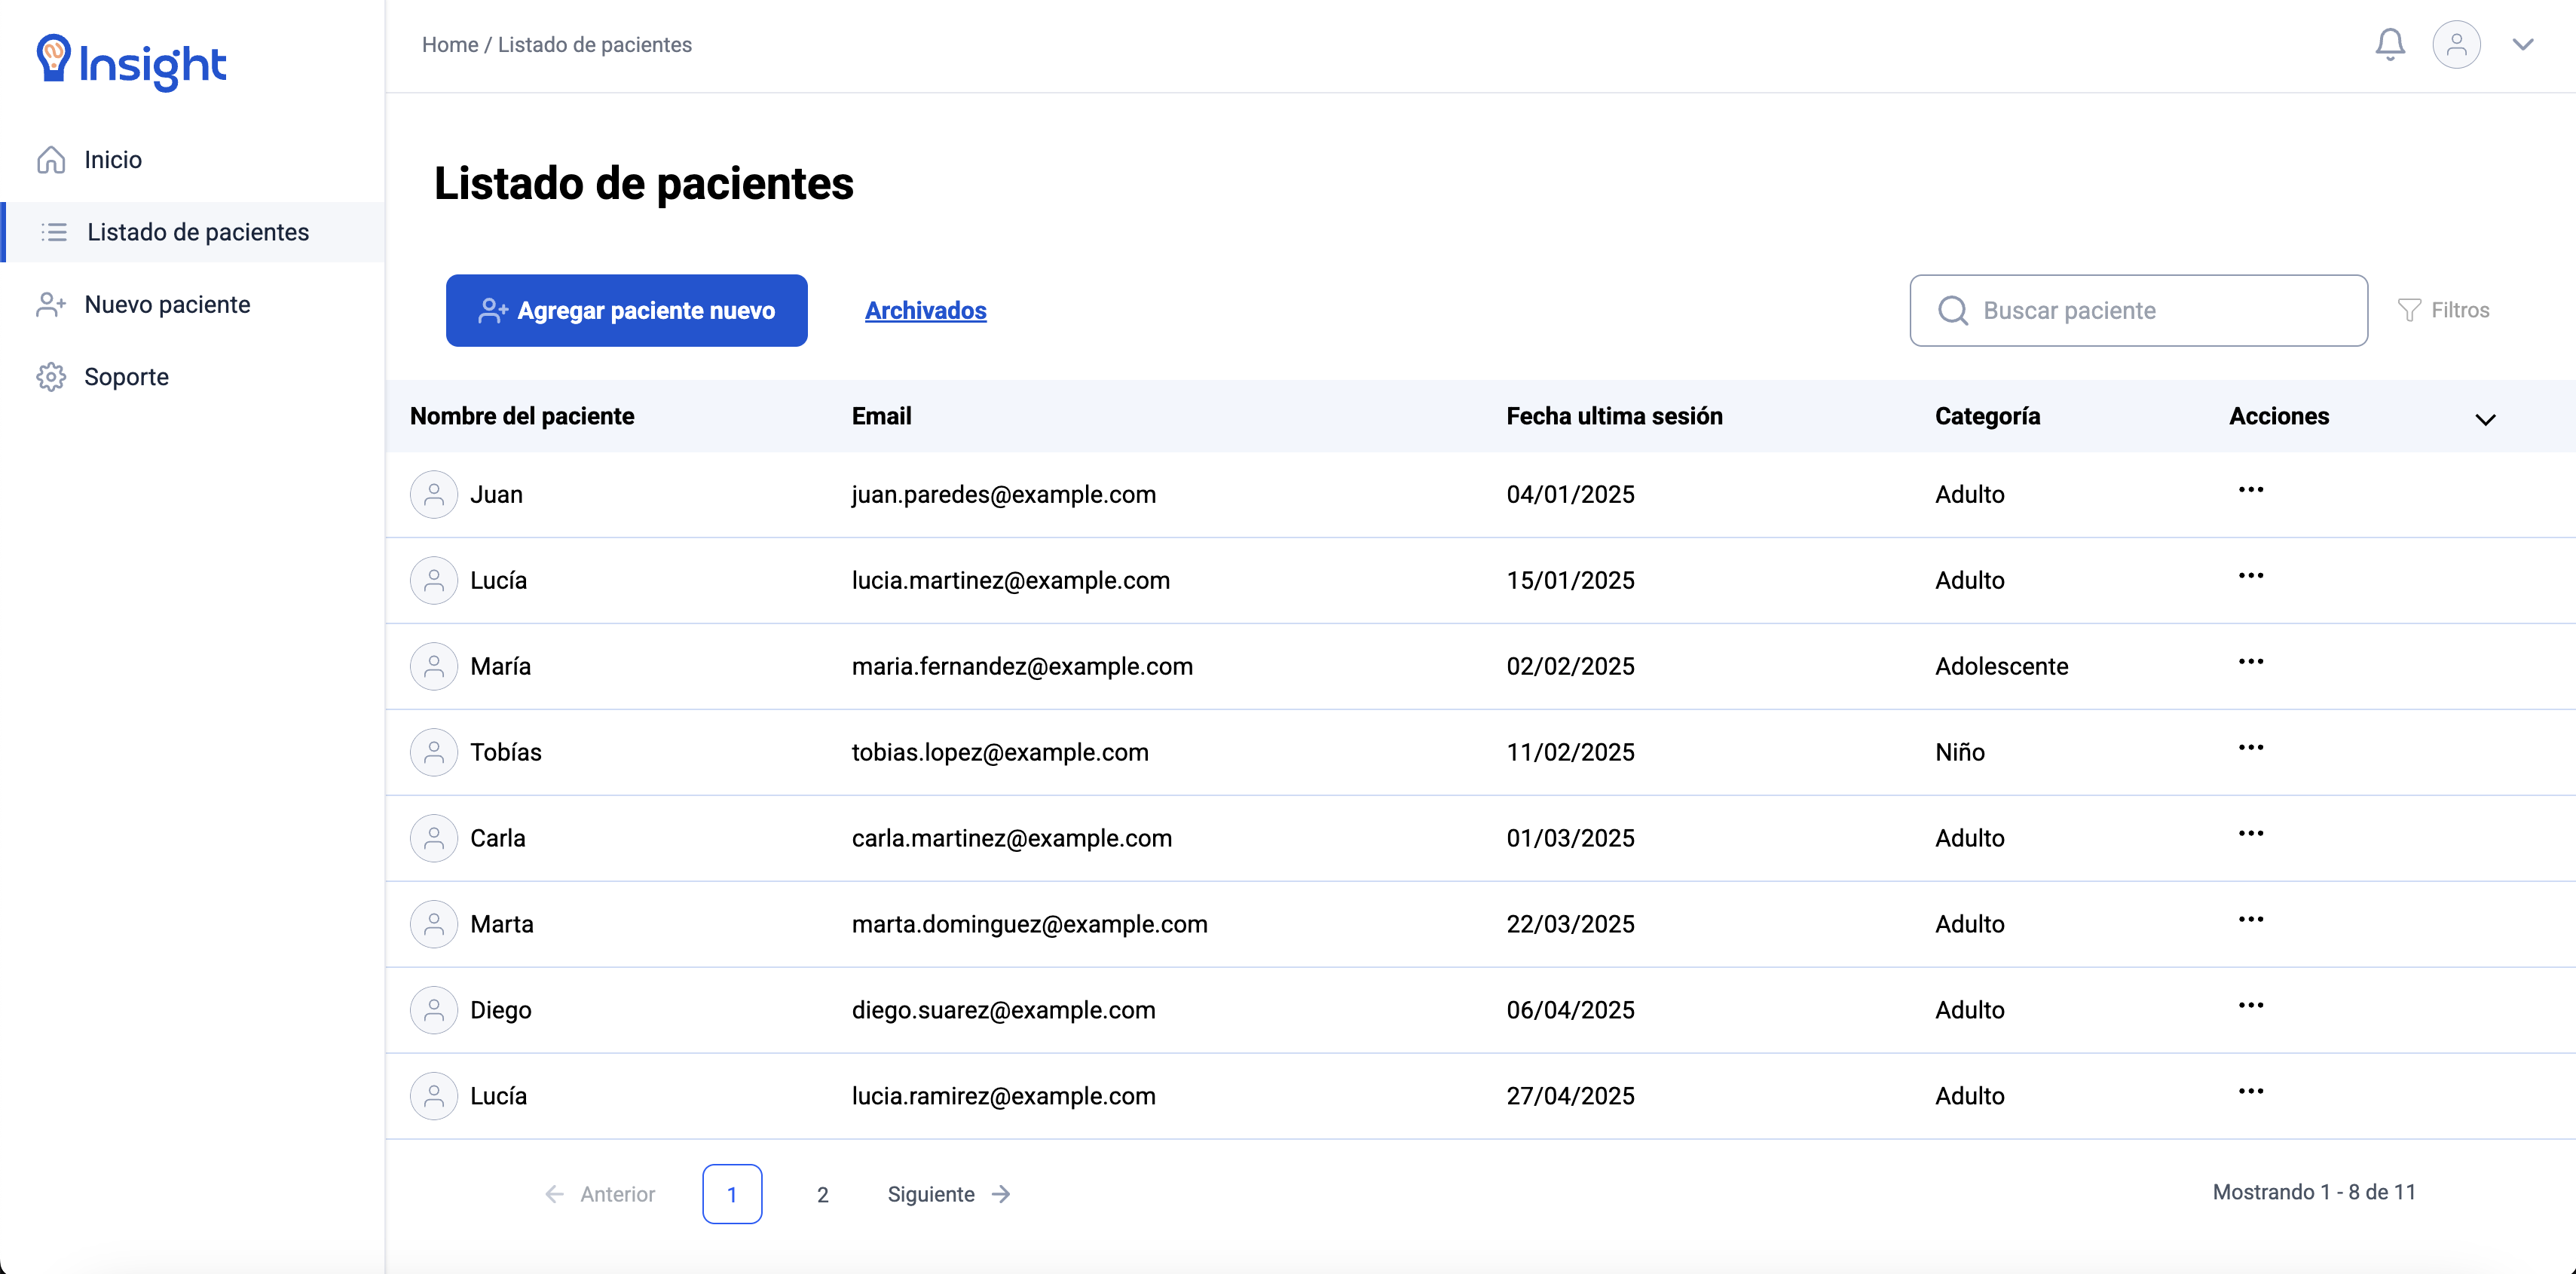Click date 04/01/2025

click(1571, 495)
